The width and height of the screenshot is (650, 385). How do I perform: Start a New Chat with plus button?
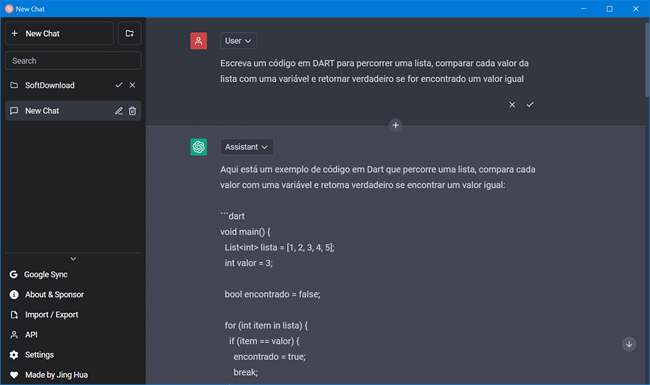(59, 33)
